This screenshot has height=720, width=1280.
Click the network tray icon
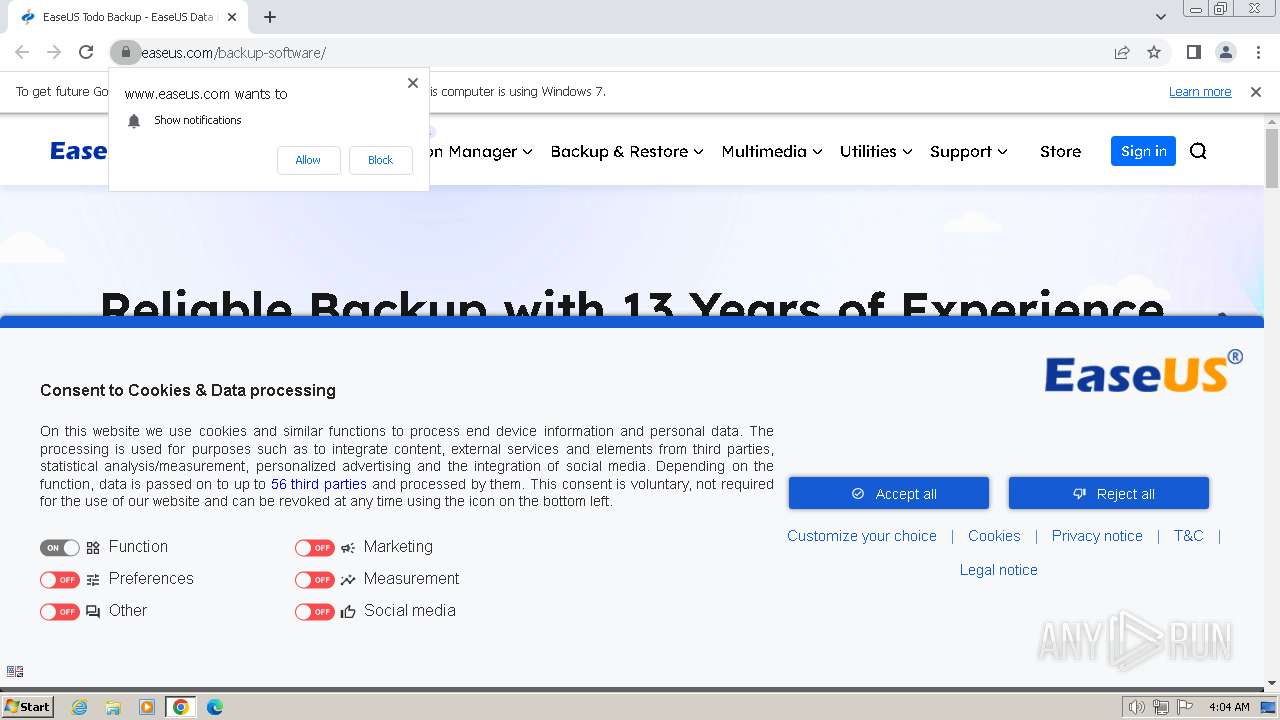[x=1161, y=707]
